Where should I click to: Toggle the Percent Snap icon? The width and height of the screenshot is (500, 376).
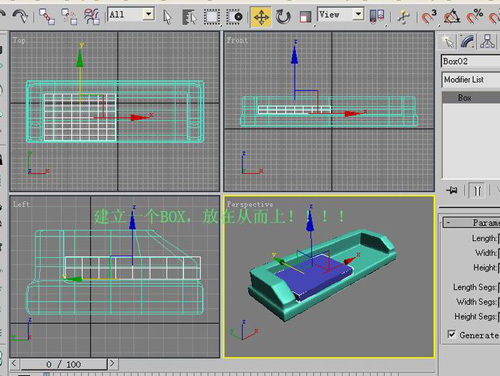[475, 17]
